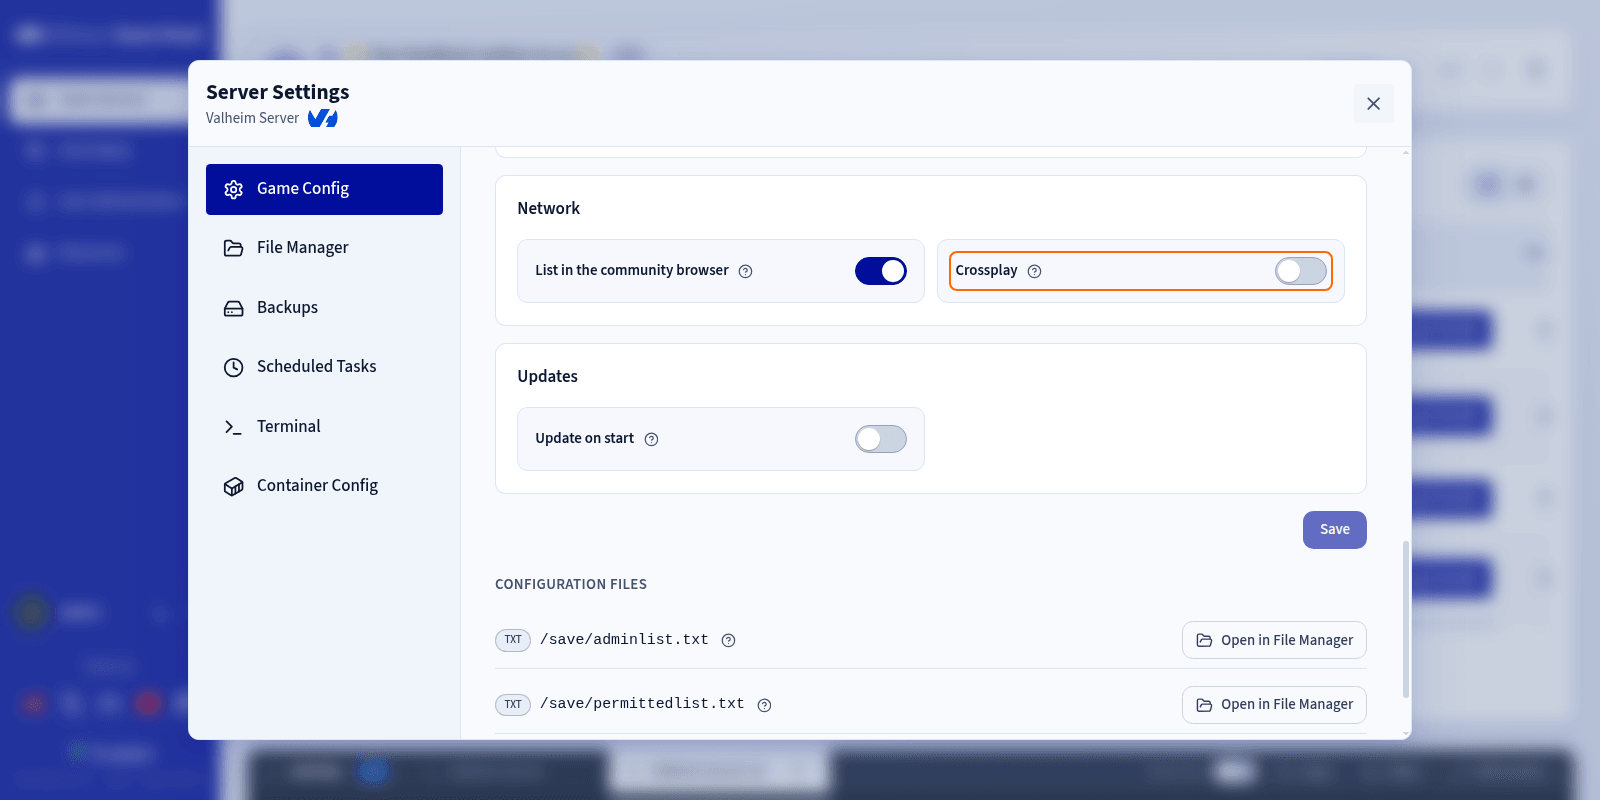Viewport: 1600px width, 800px height.
Task: Disable List in the community browser
Action: click(881, 271)
